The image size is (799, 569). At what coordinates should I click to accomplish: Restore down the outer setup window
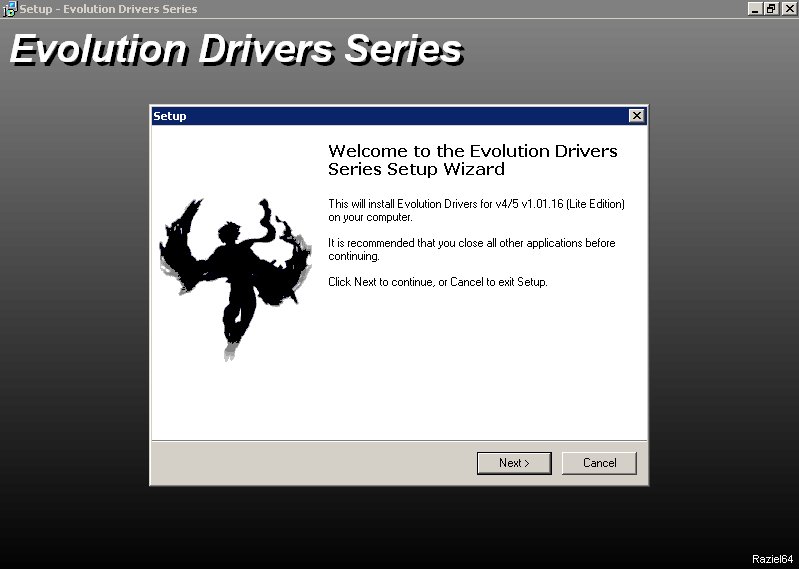click(771, 9)
